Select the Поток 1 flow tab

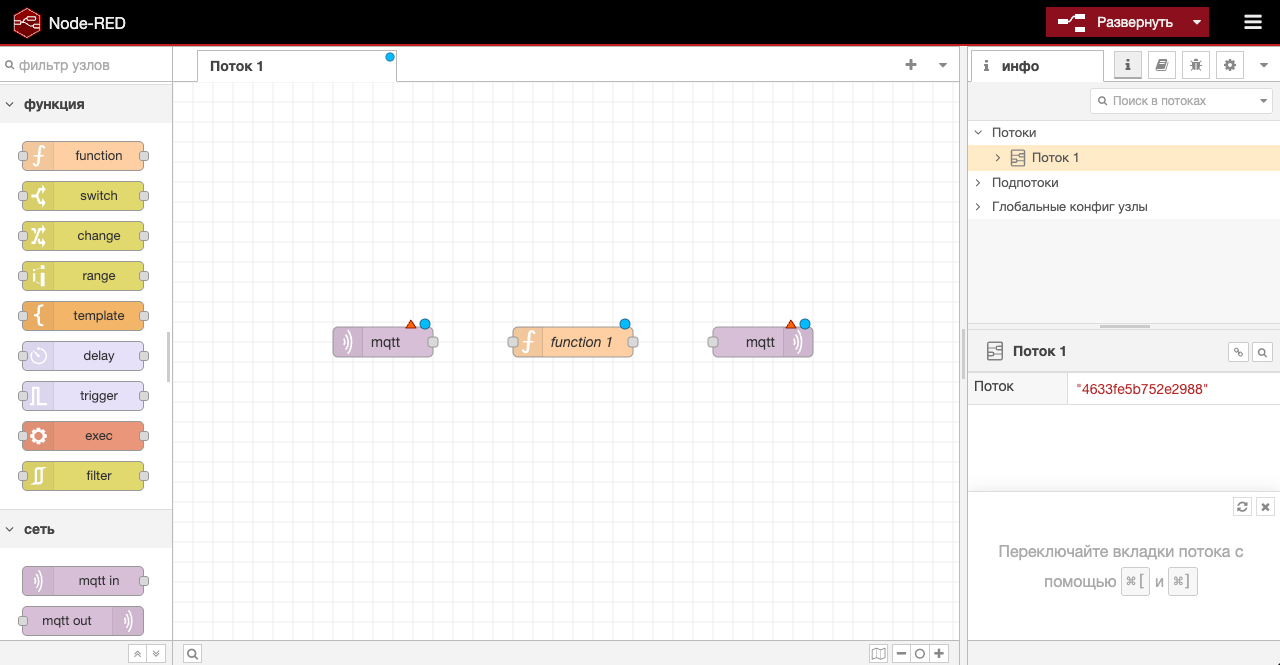point(237,66)
